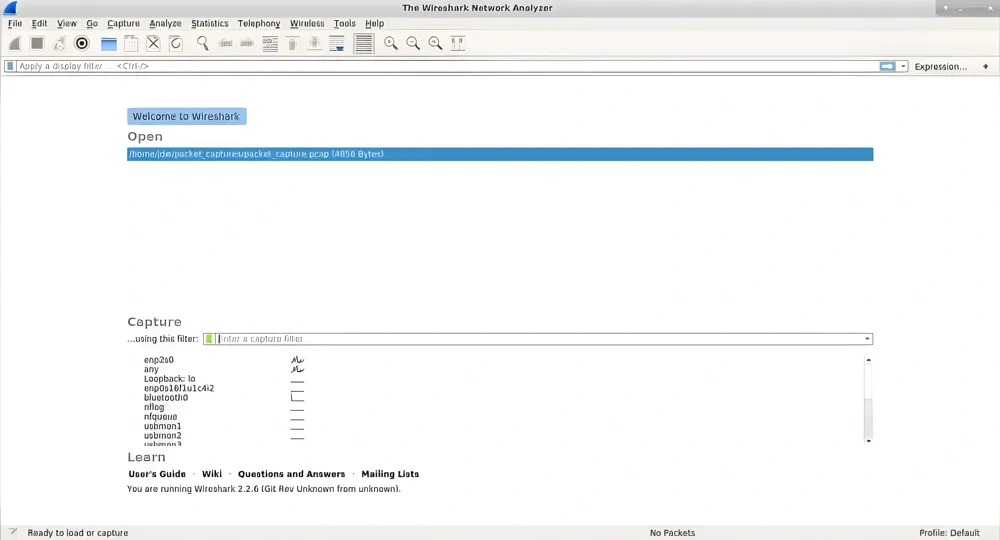Reload this capture file icon
This screenshot has height=540, width=1000.
pyautogui.click(x=176, y=43)
